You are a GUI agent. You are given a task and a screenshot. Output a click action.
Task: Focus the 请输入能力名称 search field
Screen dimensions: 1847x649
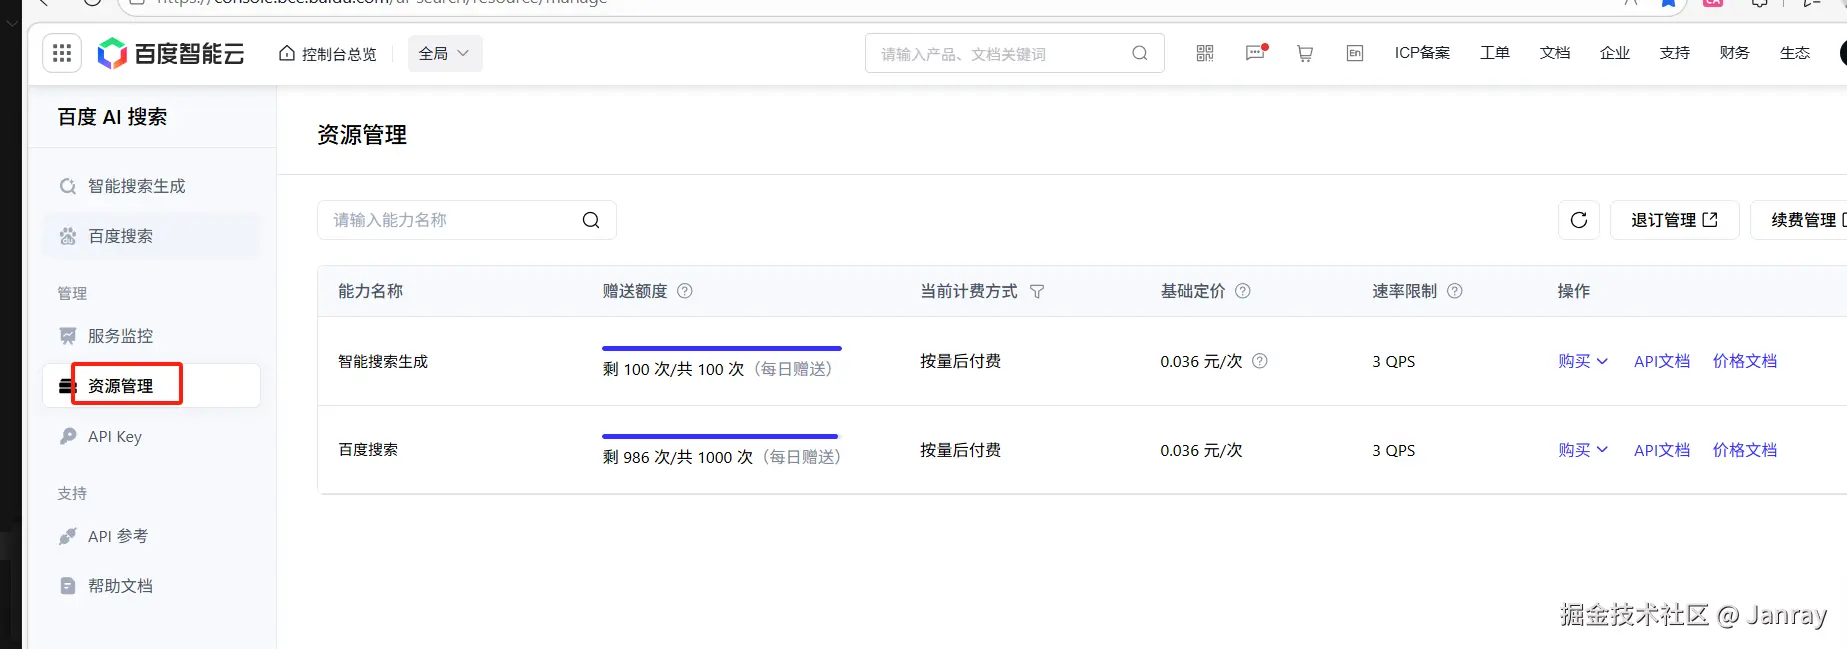coord(466,220)
